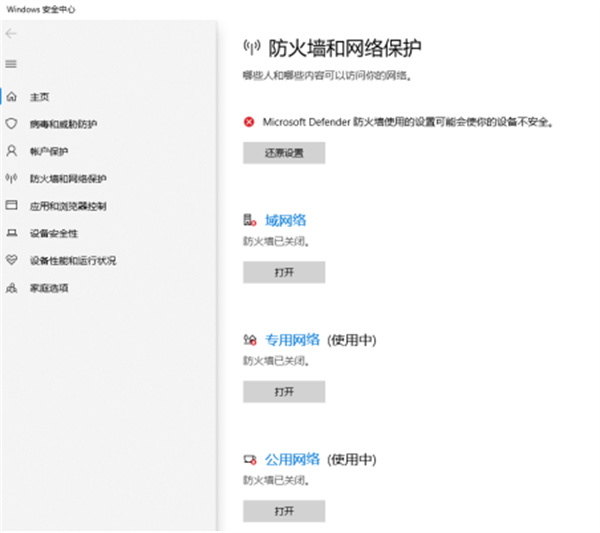Click the 公用网络 icon
600x533 pixels.
click(x=250, y=459)
